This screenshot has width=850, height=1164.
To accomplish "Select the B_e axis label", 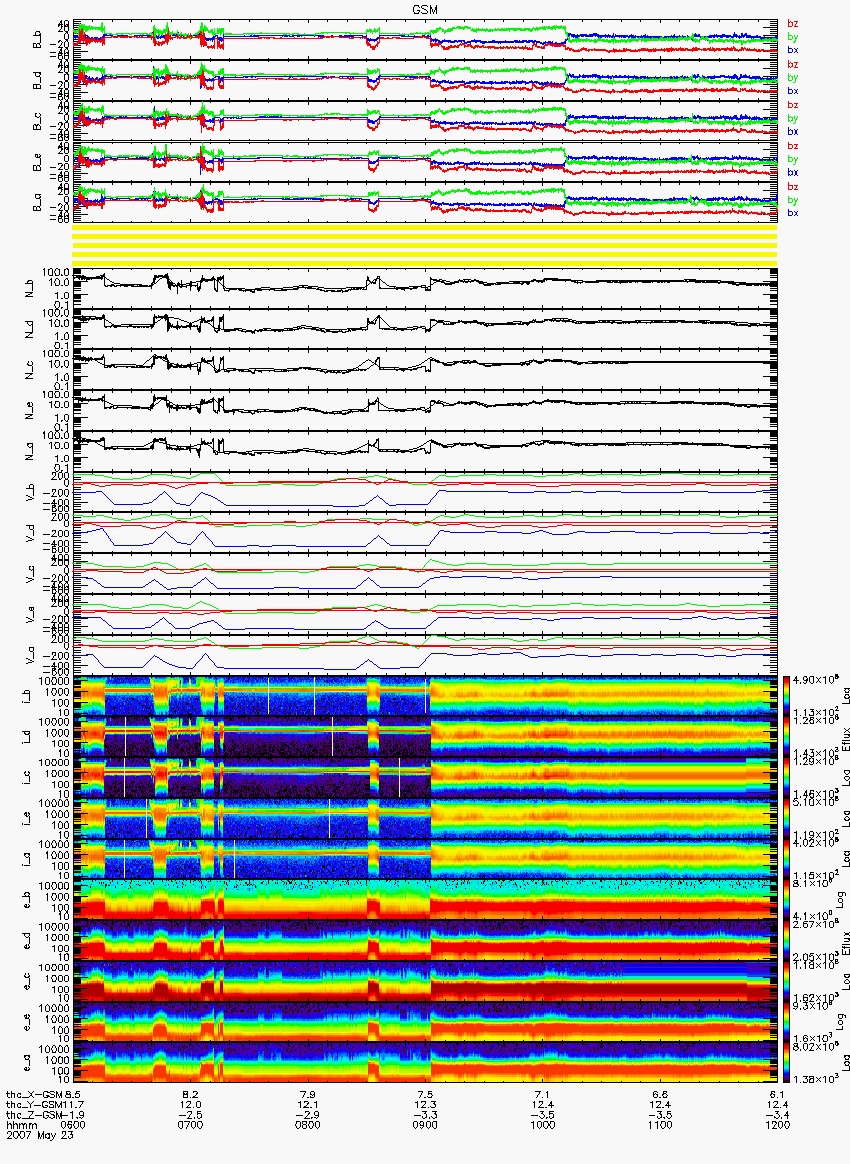I will coord(37,163).
